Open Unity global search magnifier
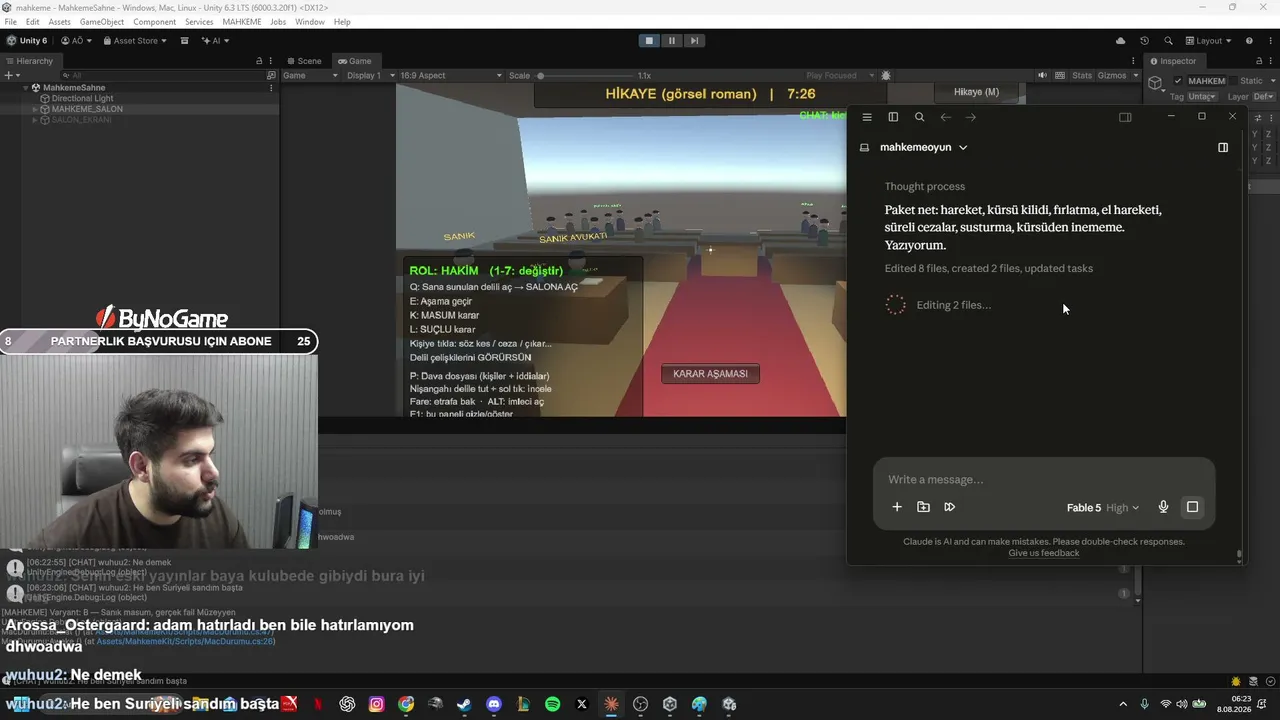This screenshot has width=1280, height=720. pyautogui.click(x=1167, y=41)
